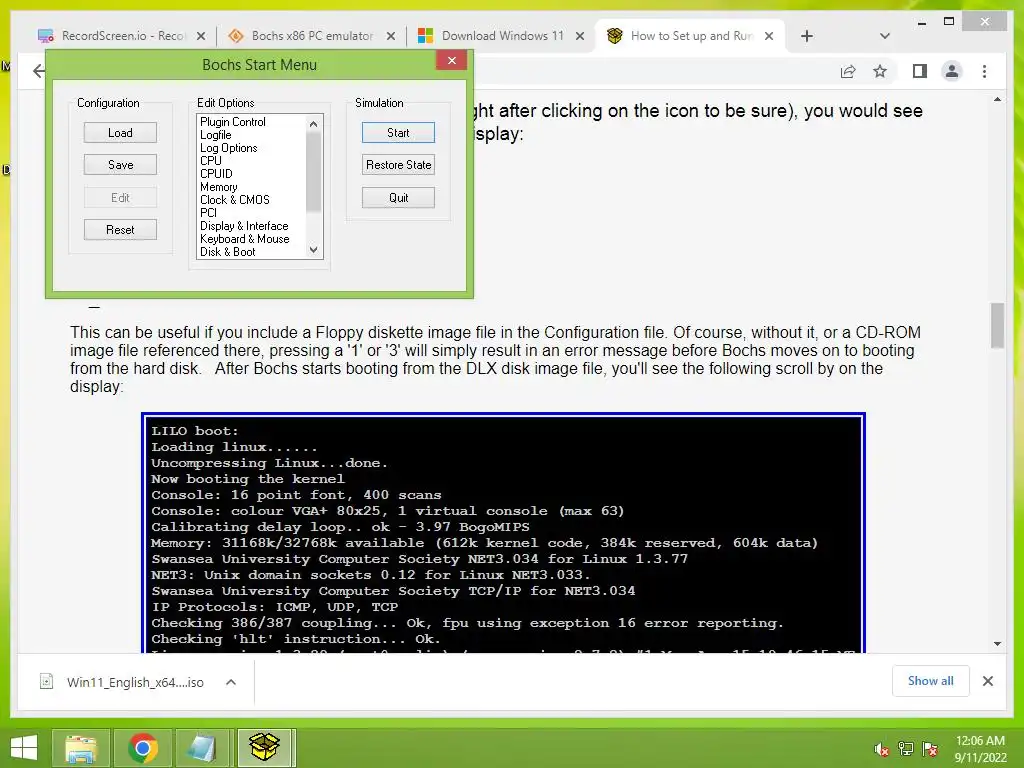The image size is (1024, 768).
Task: Select Display & Interface list entry
Action: (244, 226)
